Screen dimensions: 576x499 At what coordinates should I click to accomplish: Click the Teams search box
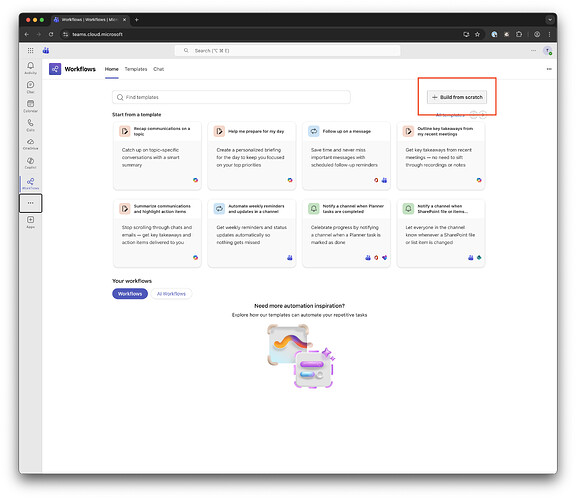pos(287,51)
